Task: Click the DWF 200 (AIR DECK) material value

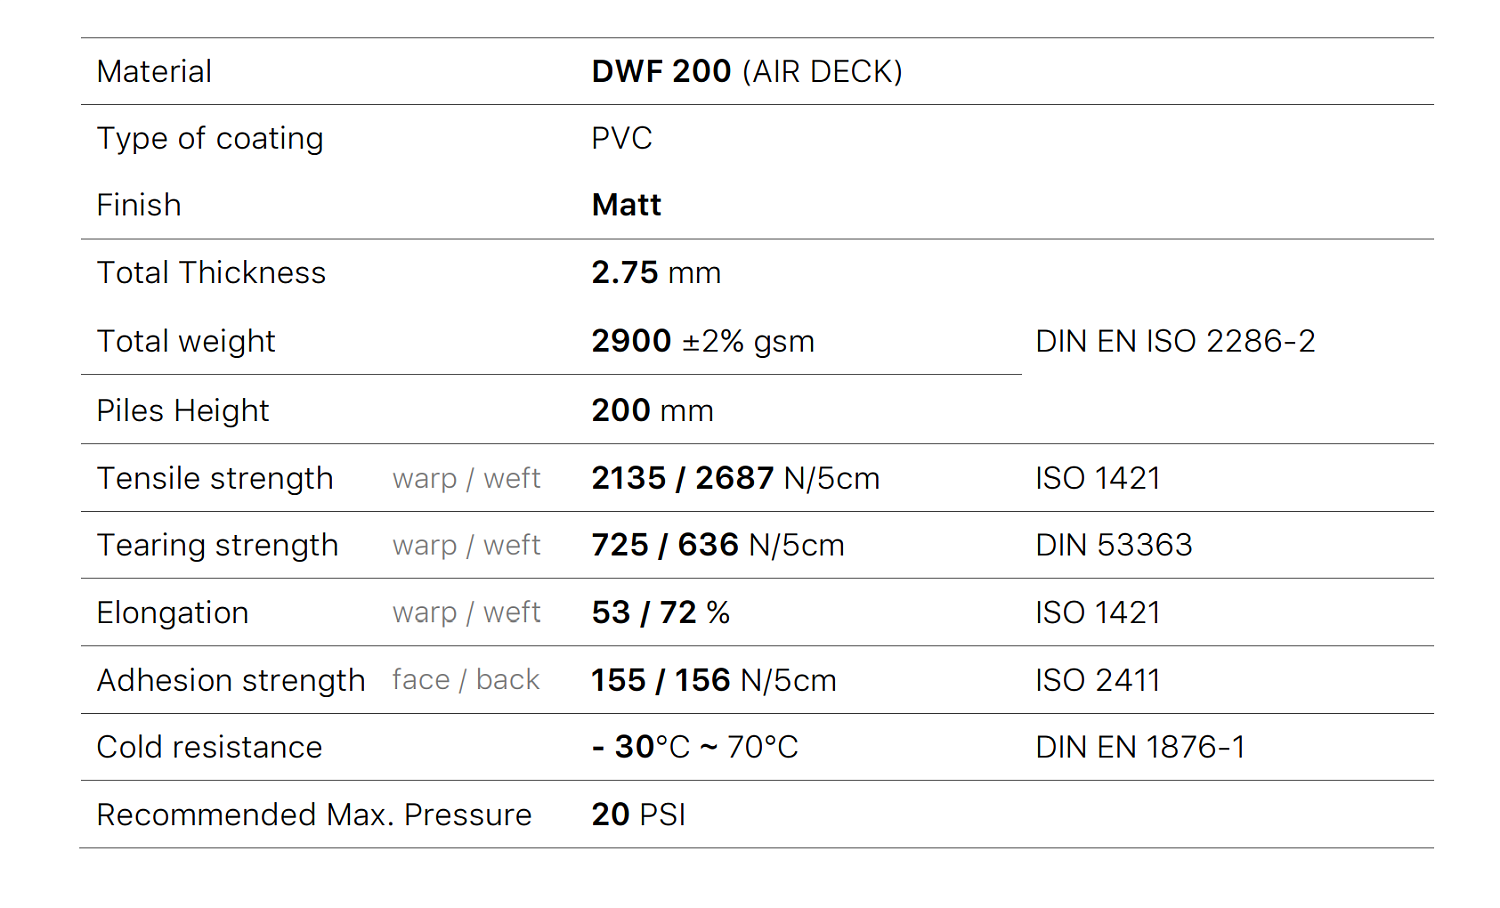Action: (x=746, y=72)
